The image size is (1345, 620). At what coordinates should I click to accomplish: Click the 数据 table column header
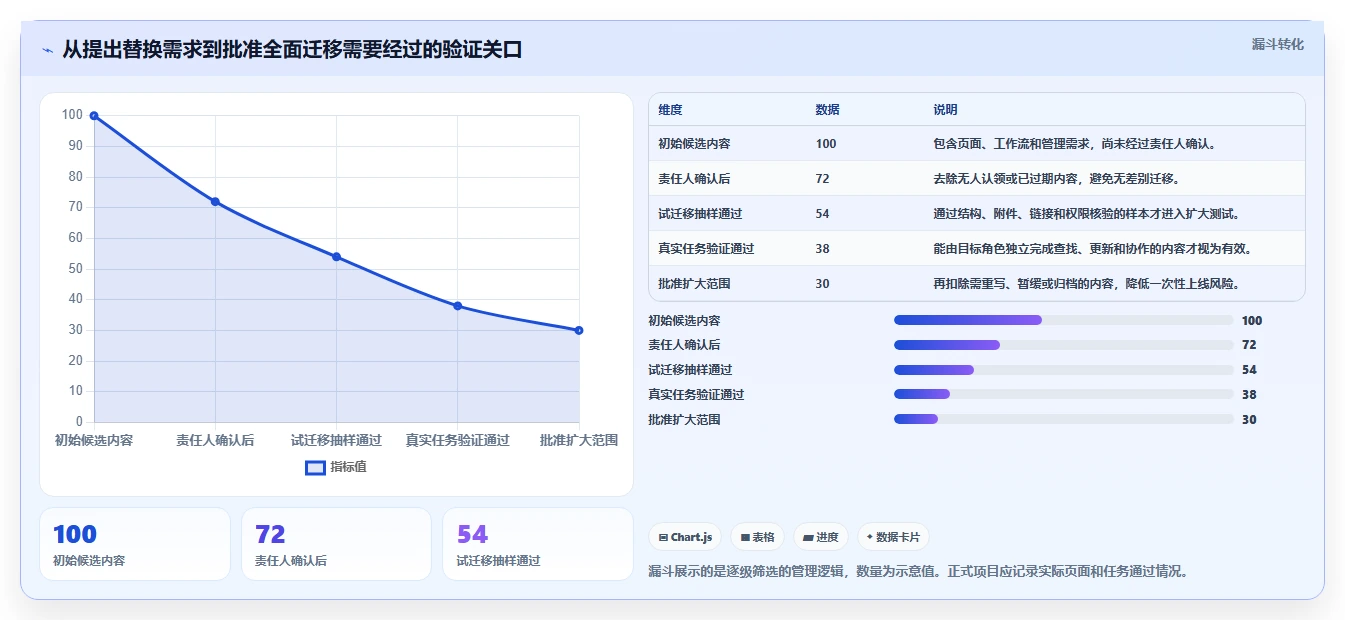coord(827,110)
